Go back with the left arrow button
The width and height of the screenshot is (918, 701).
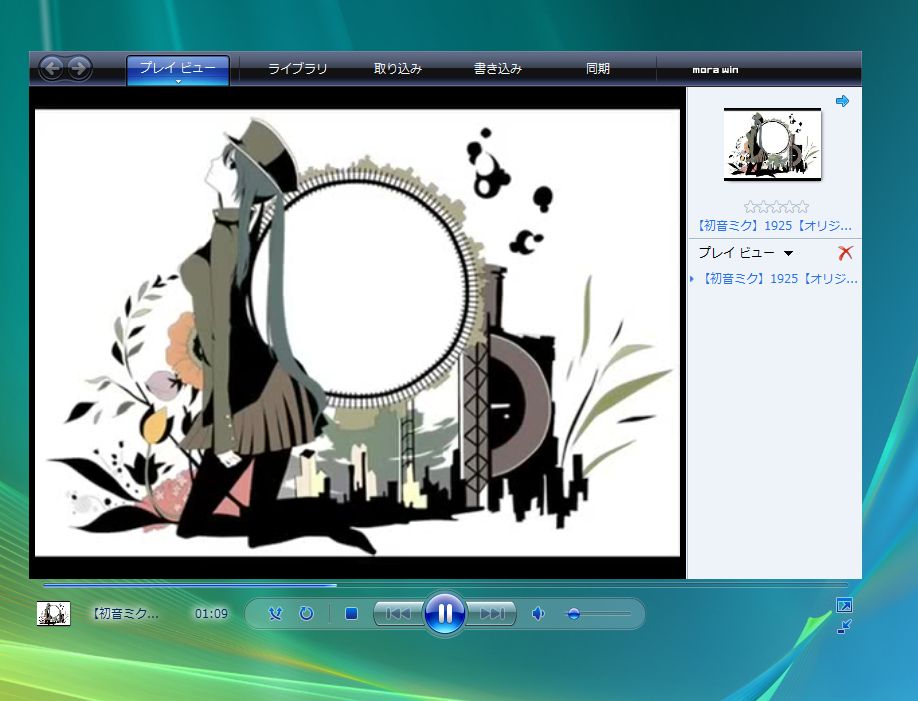coord(52,69)
